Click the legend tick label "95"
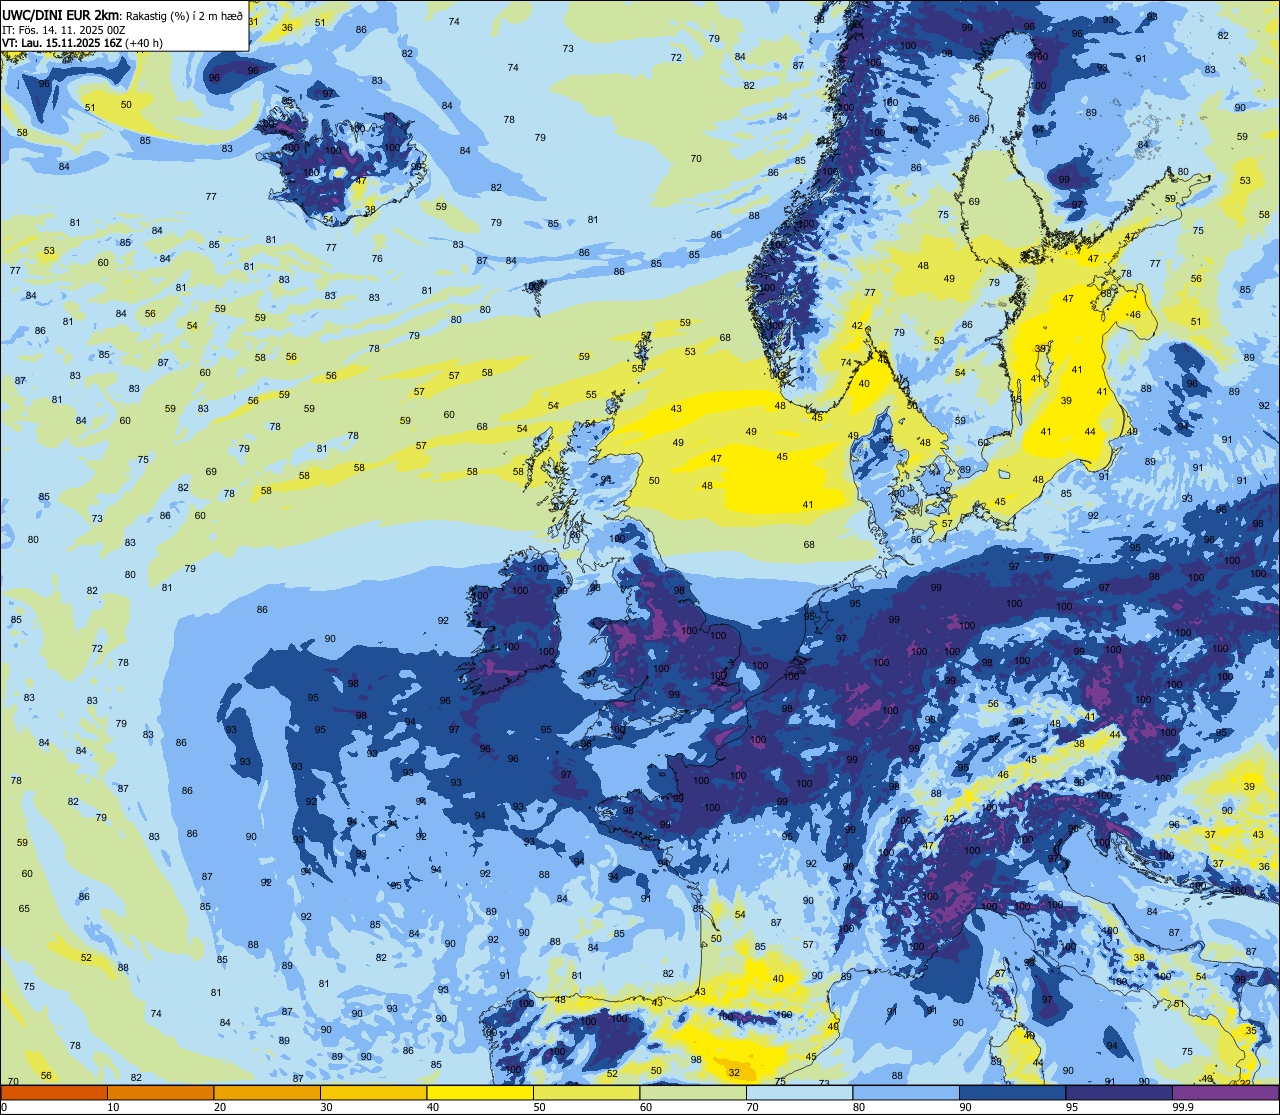The image size is (1280, 1115). click(x=1072, y=1107)
